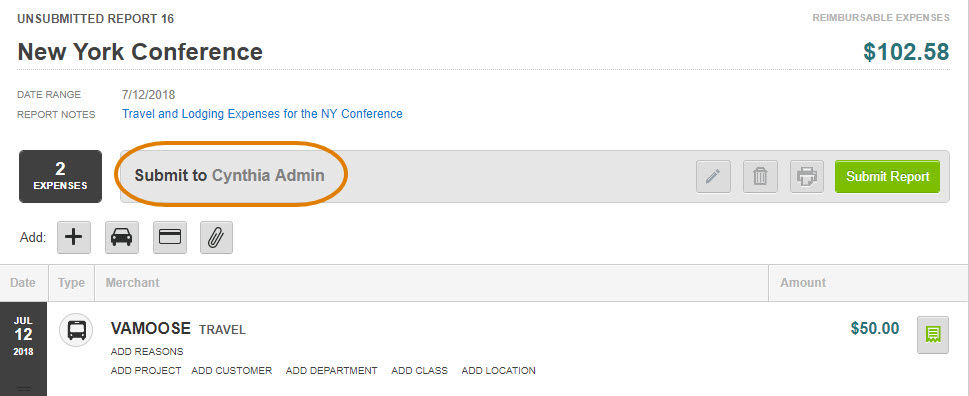Click ADD DEPARTMENT on expense row

point(331,371)
